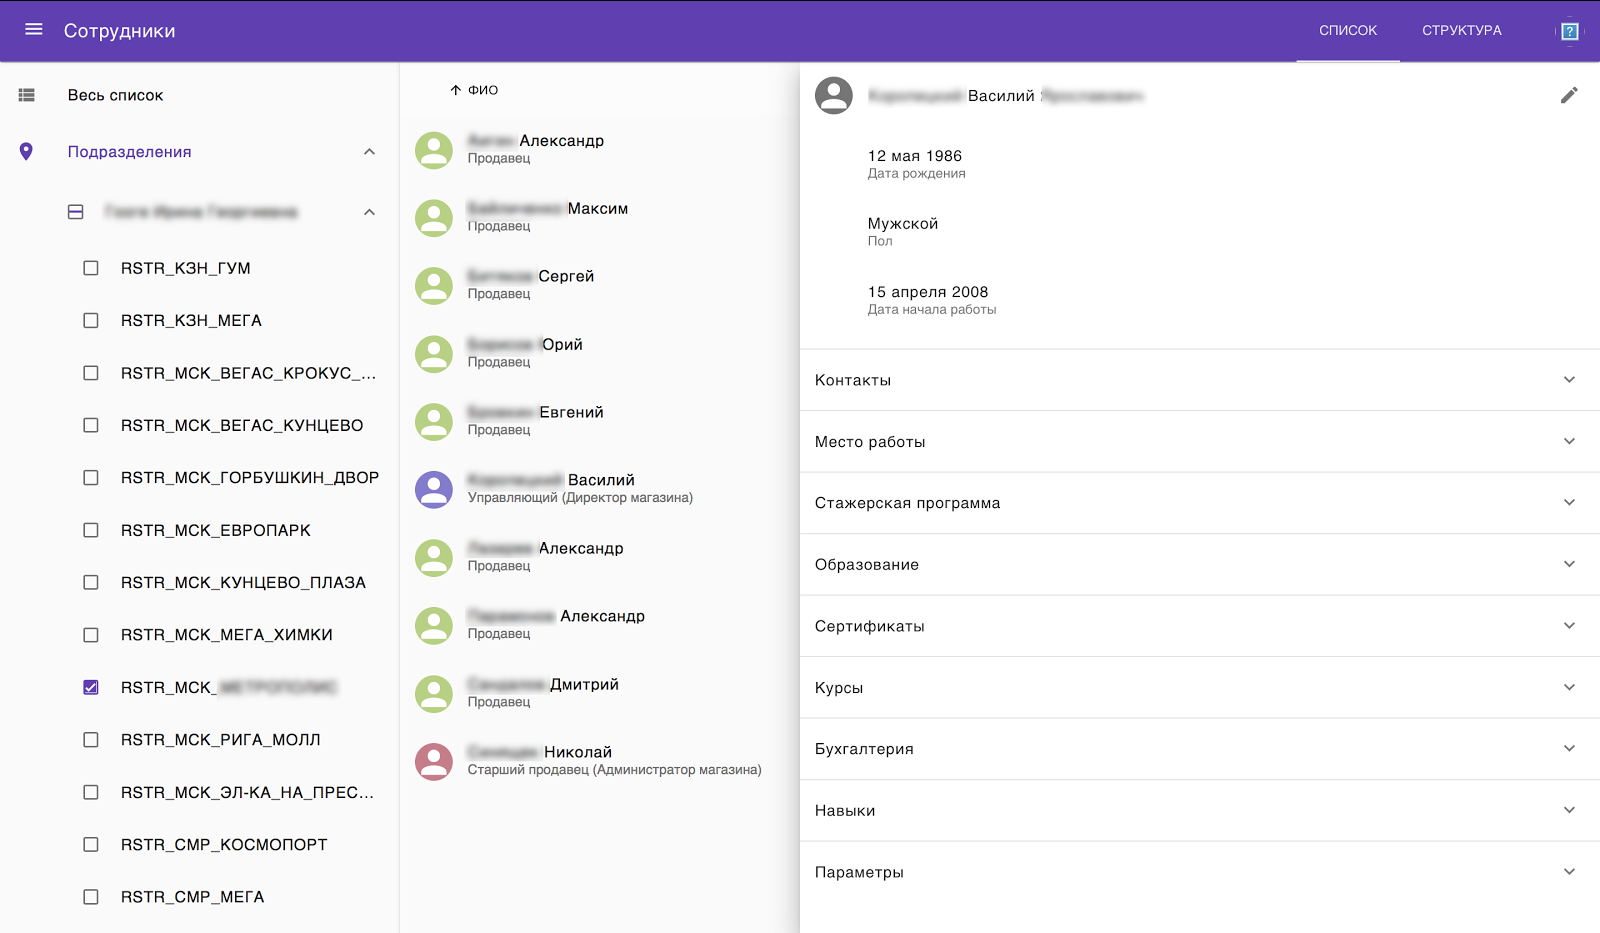
Task: Check the RSTR_КЗН_МЕГА checkbox
Action: pos(91,321)
